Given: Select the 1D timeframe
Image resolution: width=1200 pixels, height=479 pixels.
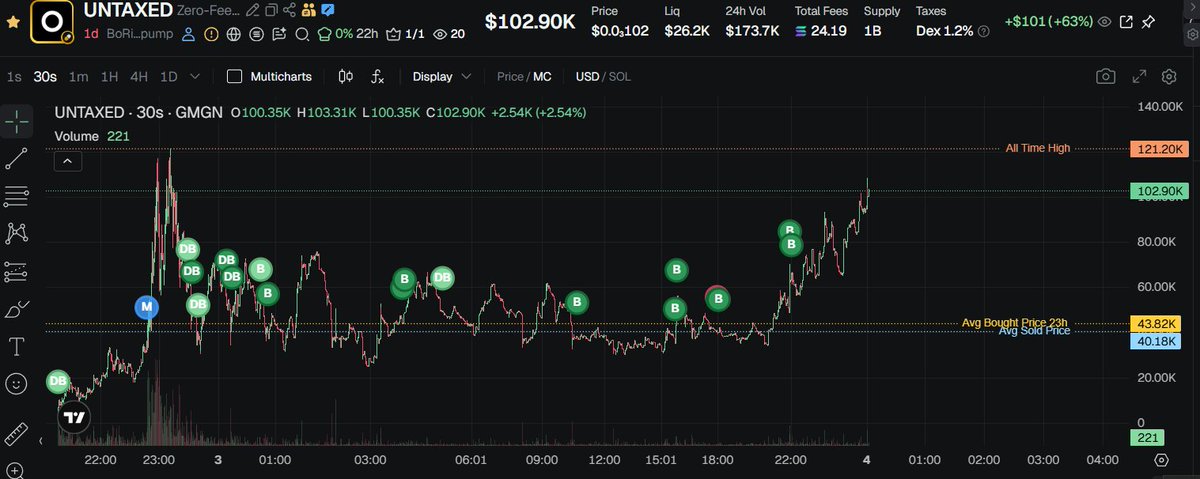Looking at the screenshot, I should 169,76.
